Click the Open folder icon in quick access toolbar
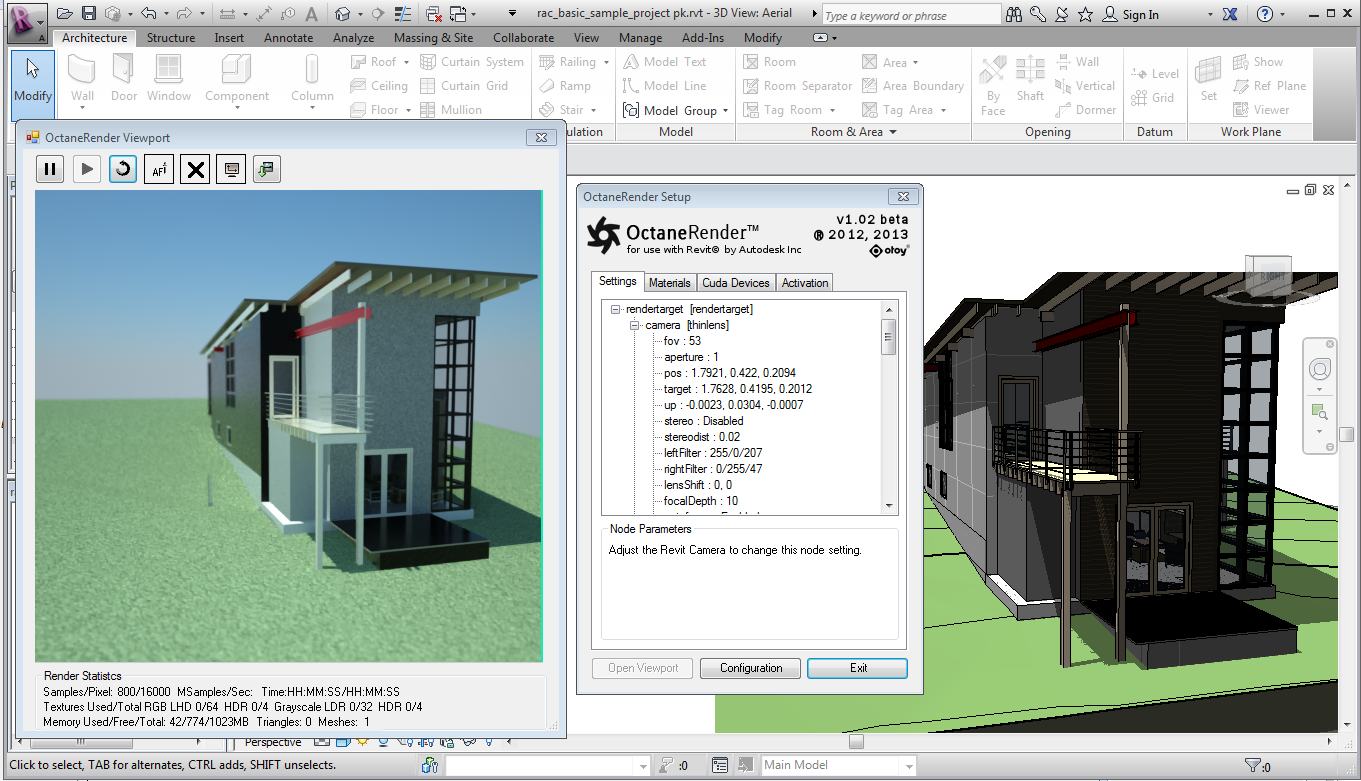Viewport: 1361px width, 781px height. 65,14
